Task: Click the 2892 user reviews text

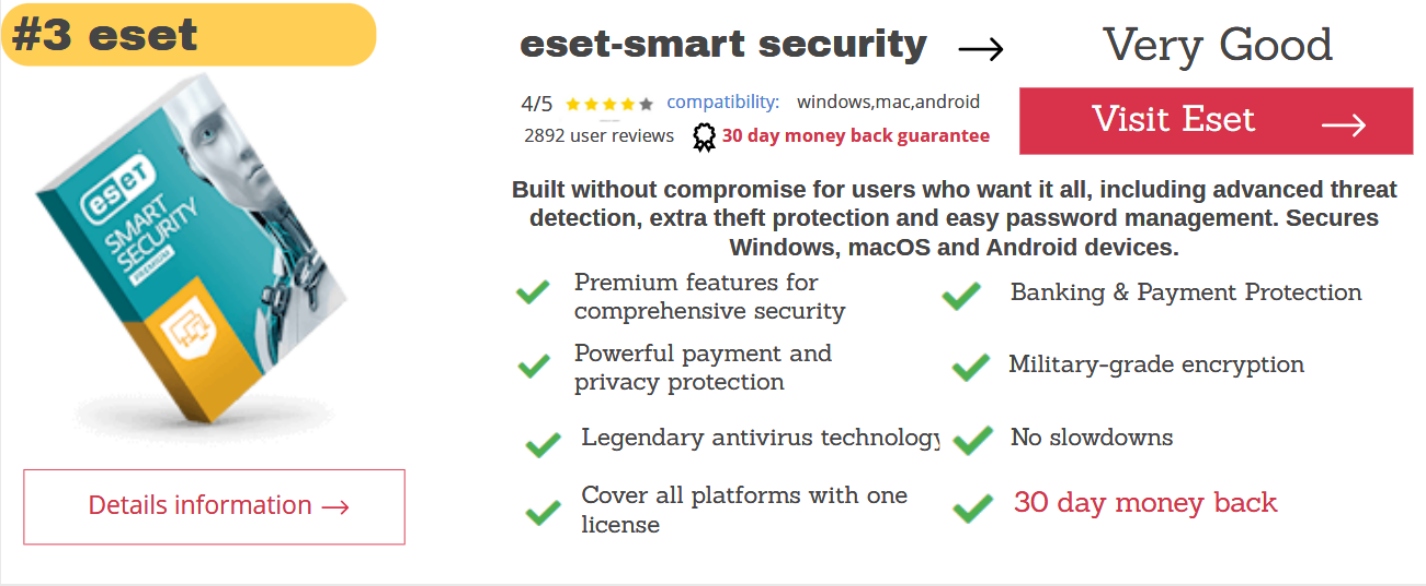Action: click(x=598, y=136)
